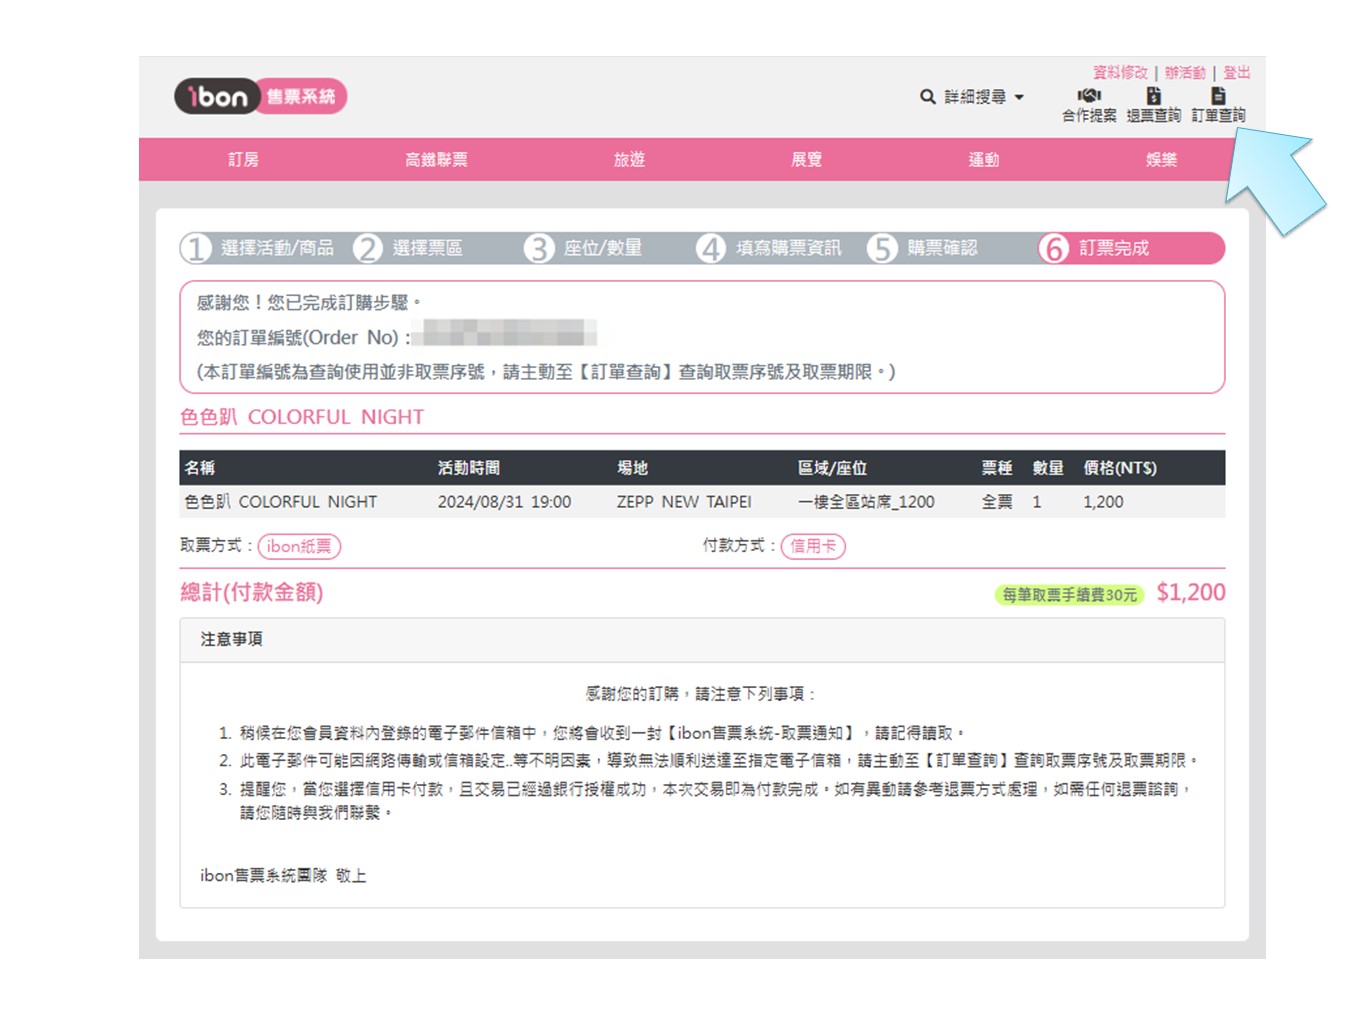Select the 娛樂 menu item
This screenshot has width=1365, height=1024.
tap(1161, 160)
